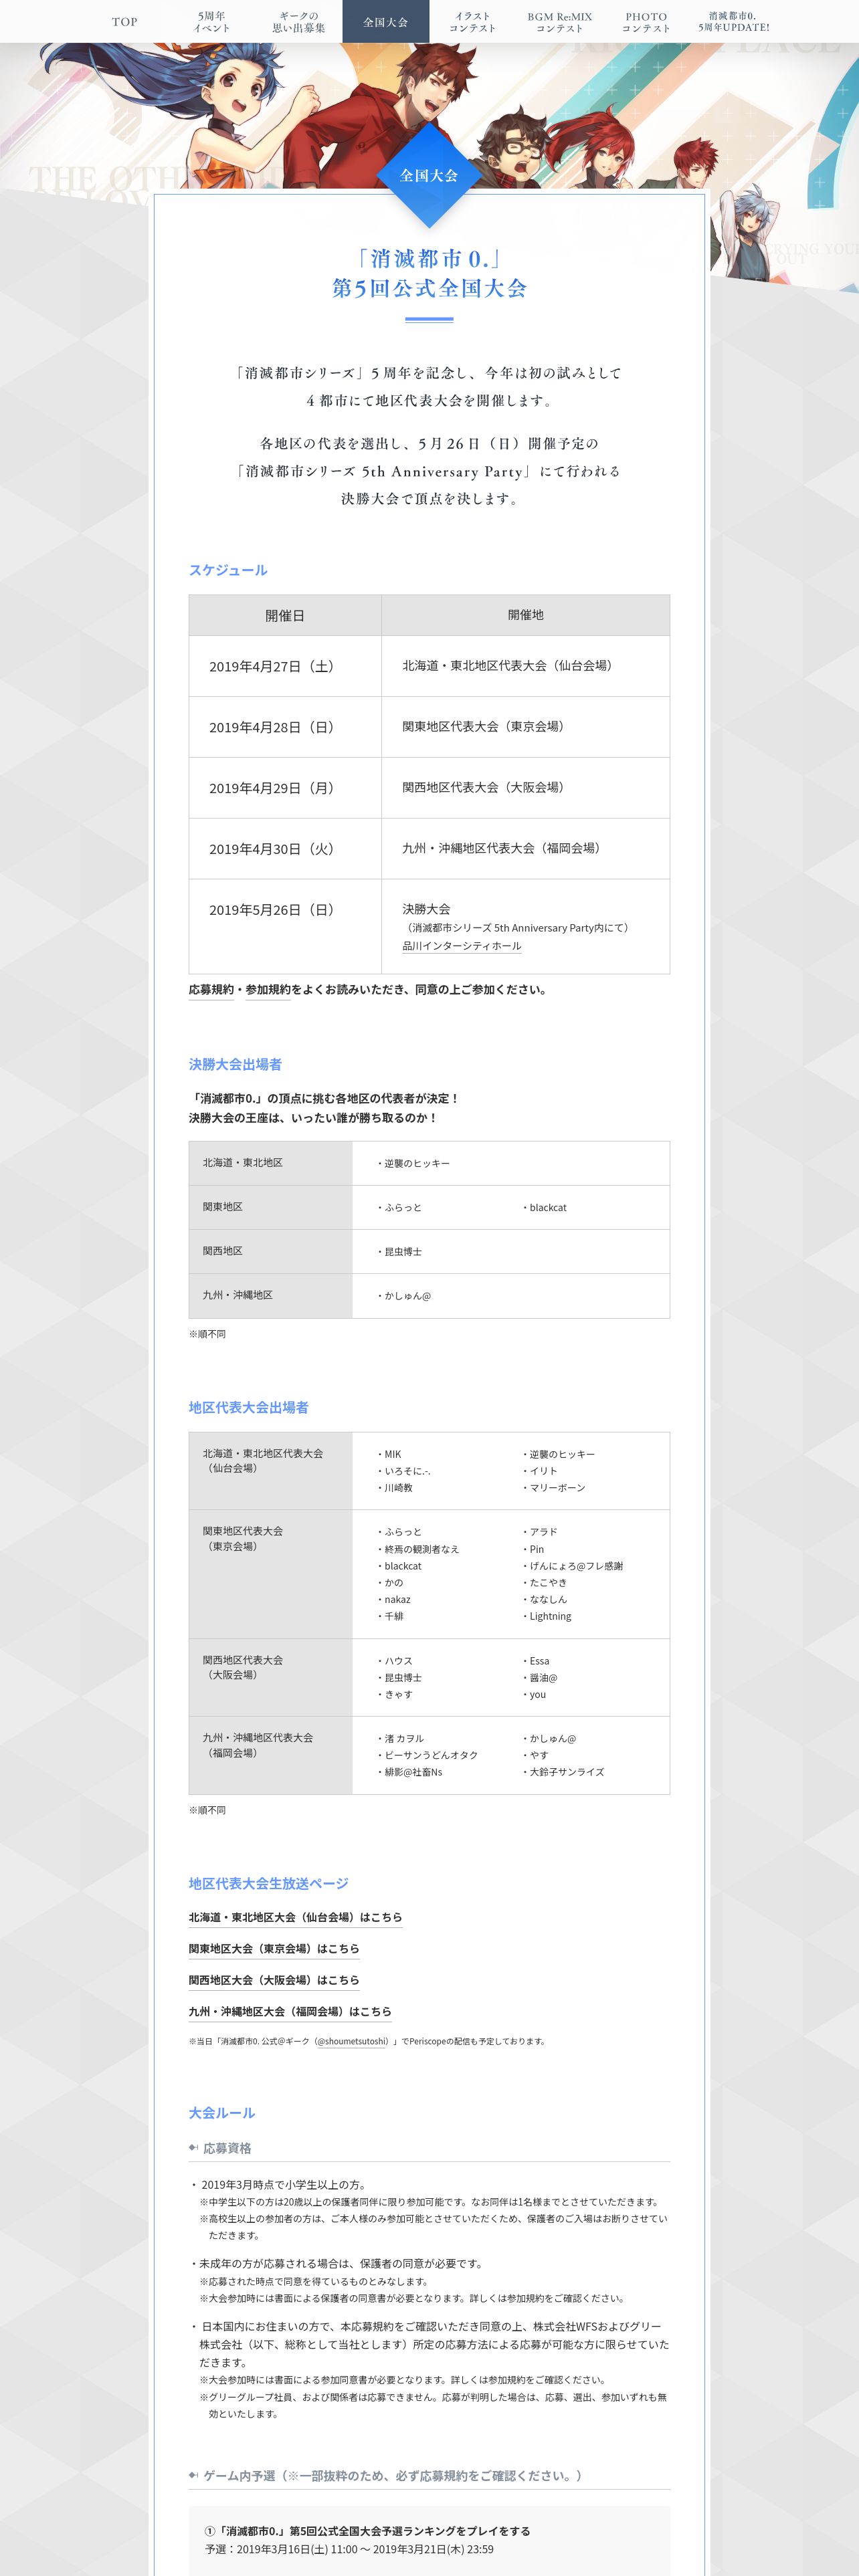
Task: Open 関東地区大会（東京会場）broadcast link
Action: [274, 1948]
